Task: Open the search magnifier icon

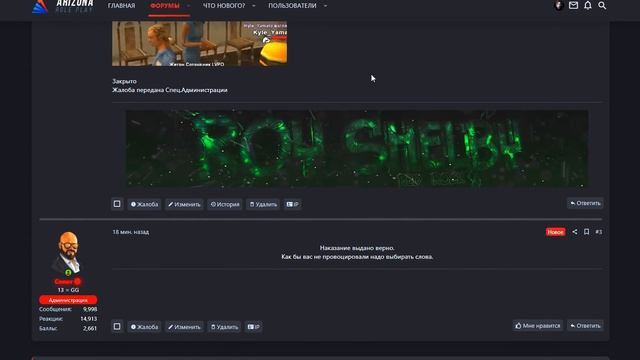Action: [602, 5]
